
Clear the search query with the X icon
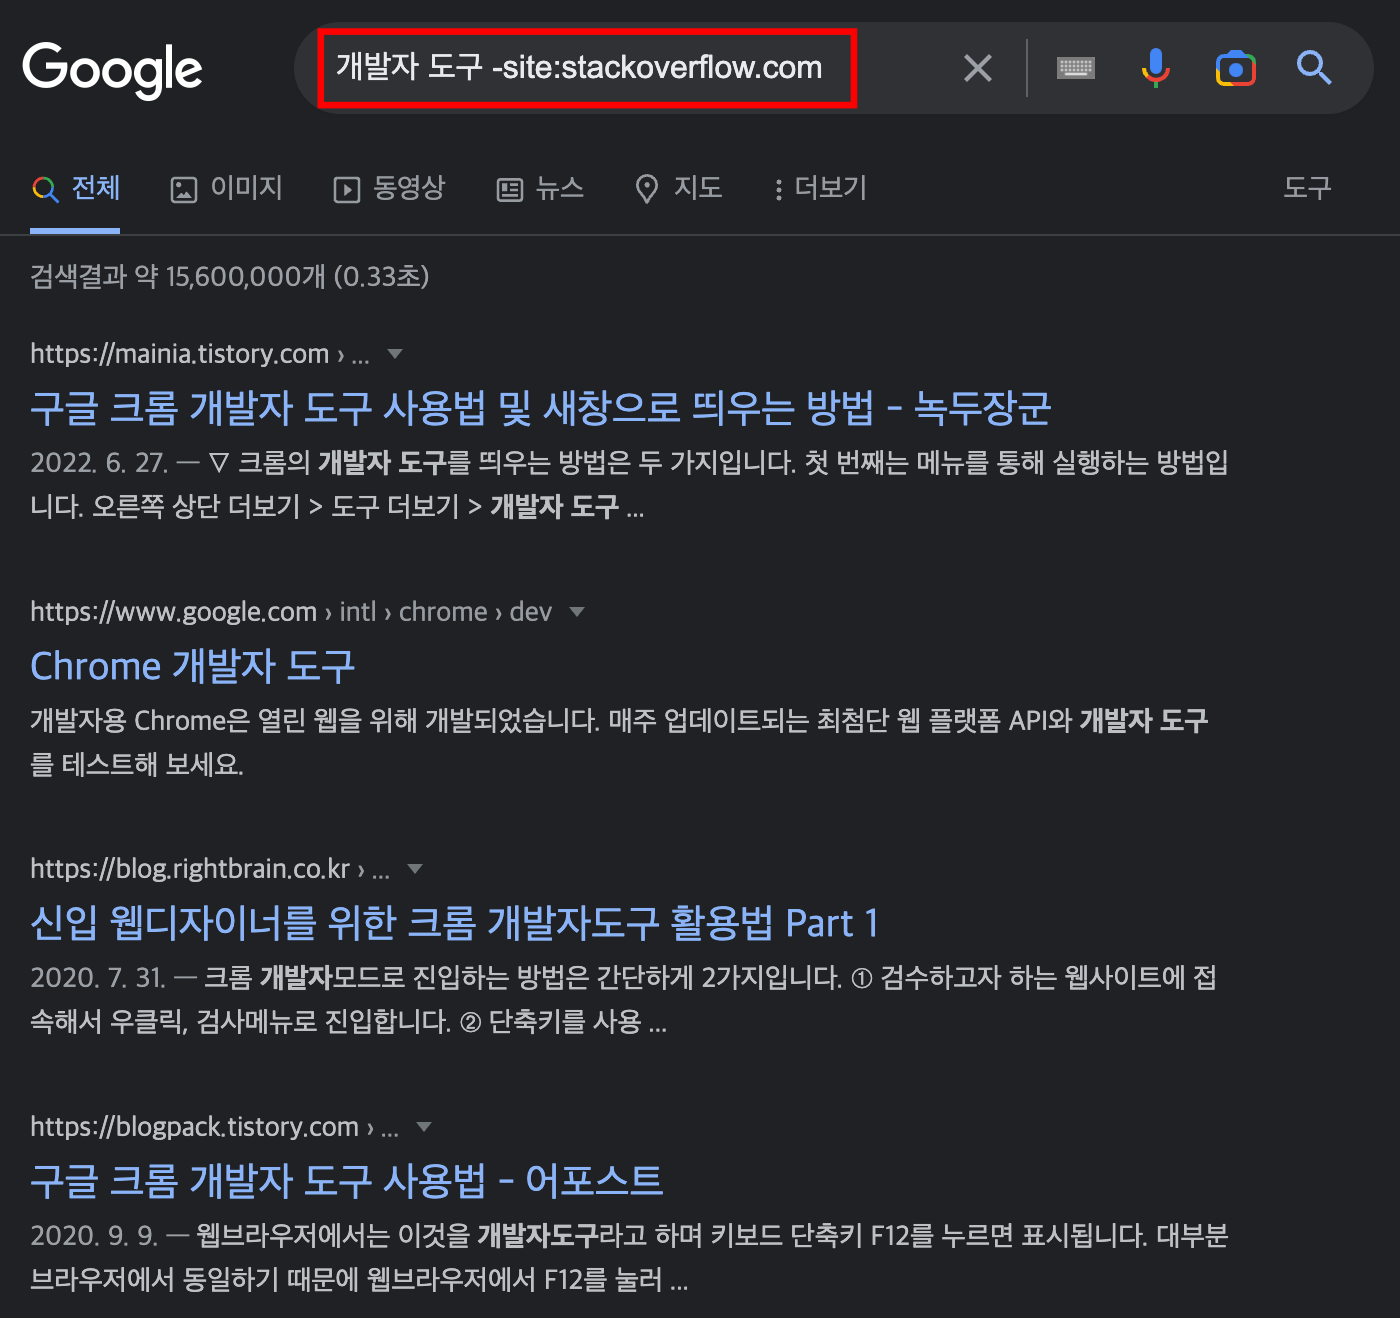[977, 68]
